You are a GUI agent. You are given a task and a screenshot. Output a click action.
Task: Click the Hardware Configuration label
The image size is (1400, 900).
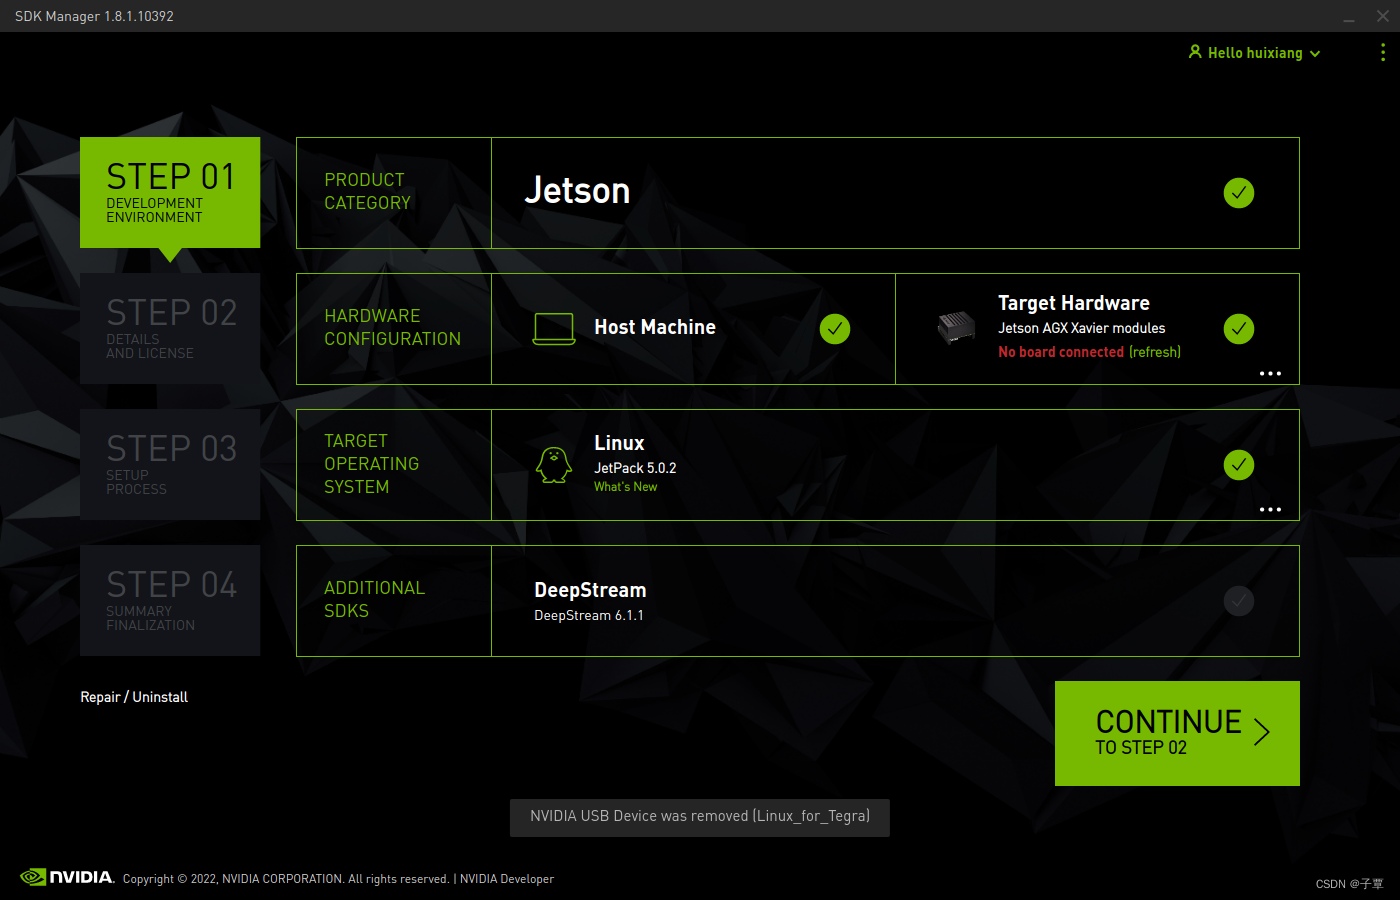[392, 327]
